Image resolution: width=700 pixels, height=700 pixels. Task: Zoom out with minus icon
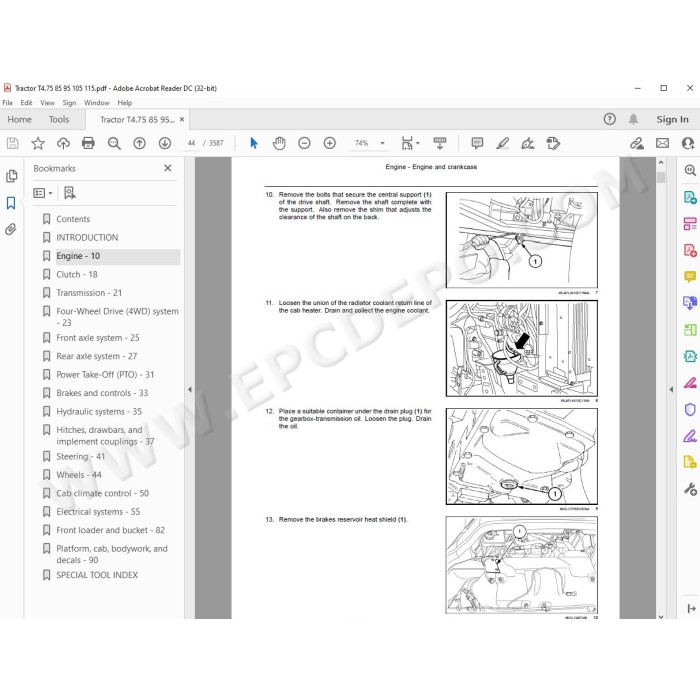[304, 143]
